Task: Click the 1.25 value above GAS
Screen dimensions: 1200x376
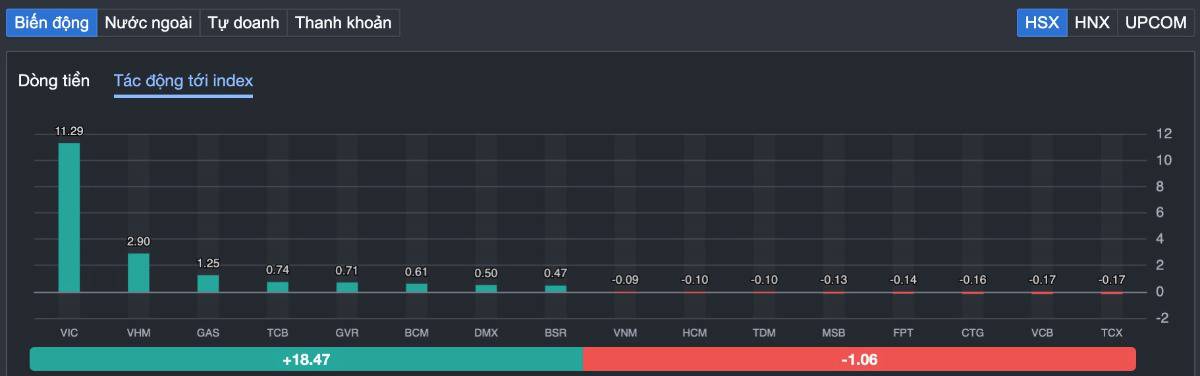Action: 208,263
